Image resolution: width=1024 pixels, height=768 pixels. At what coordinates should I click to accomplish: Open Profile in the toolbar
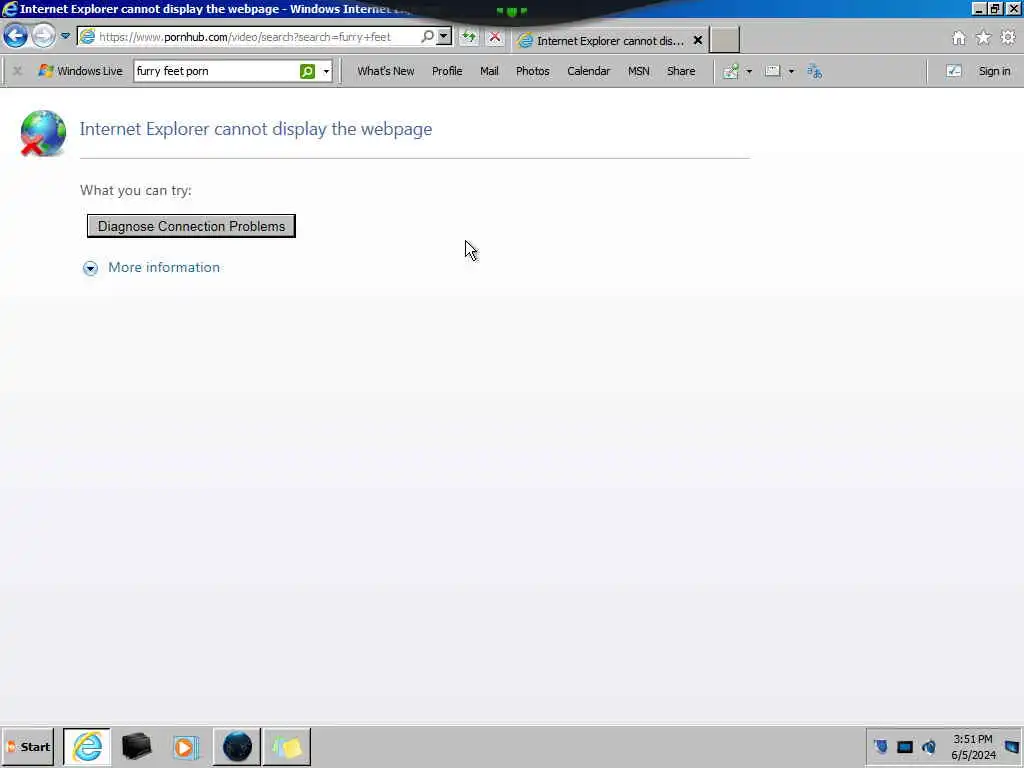click(x=447, y=71)
